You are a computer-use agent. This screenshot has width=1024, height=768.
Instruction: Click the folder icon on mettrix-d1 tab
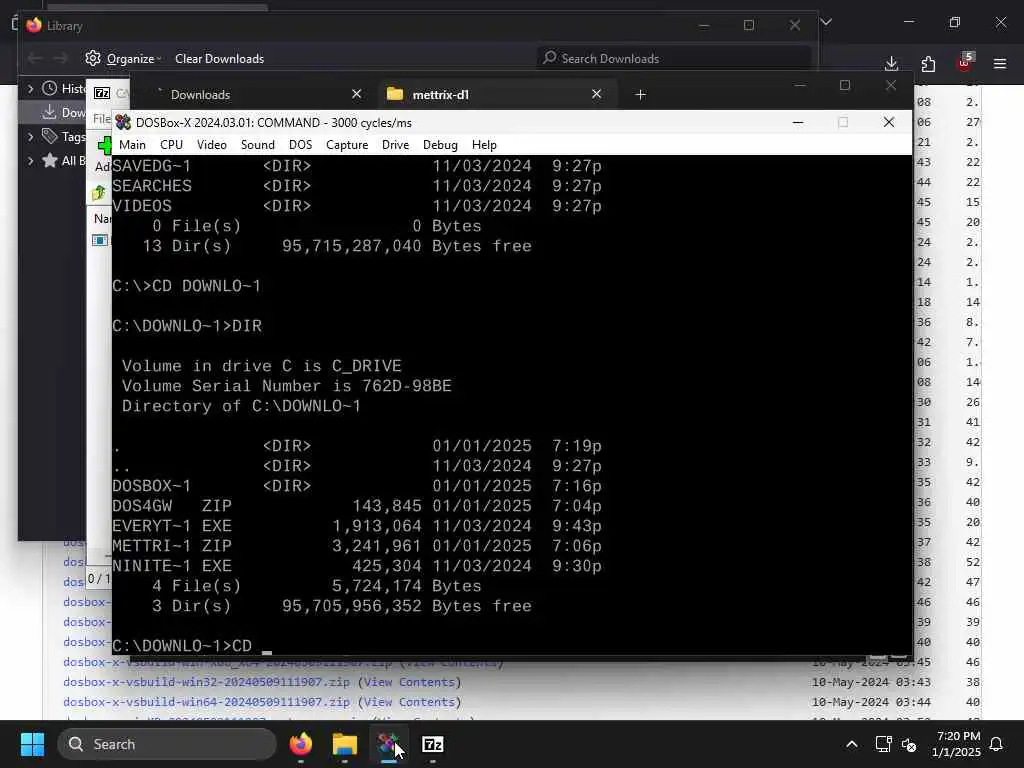tap(394, 94)
